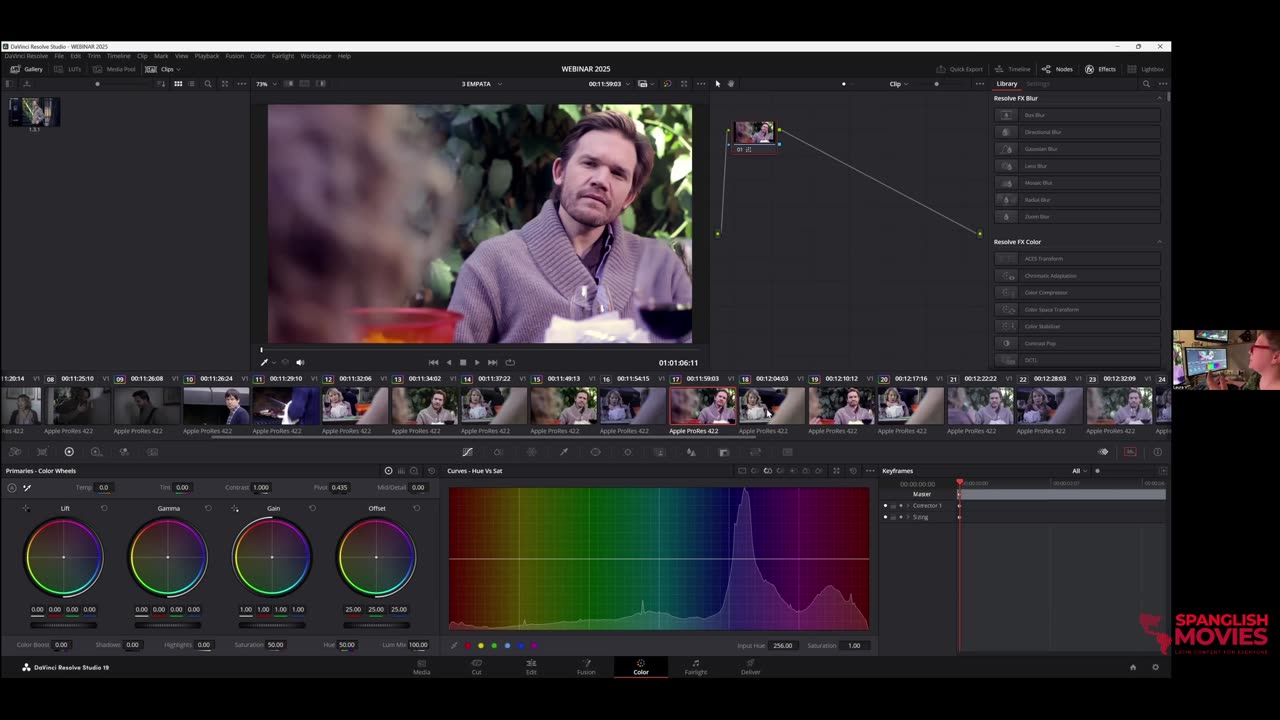
Task: Jump to first frame of the clip
Action: pyautogui.click(x=433, y=362)
